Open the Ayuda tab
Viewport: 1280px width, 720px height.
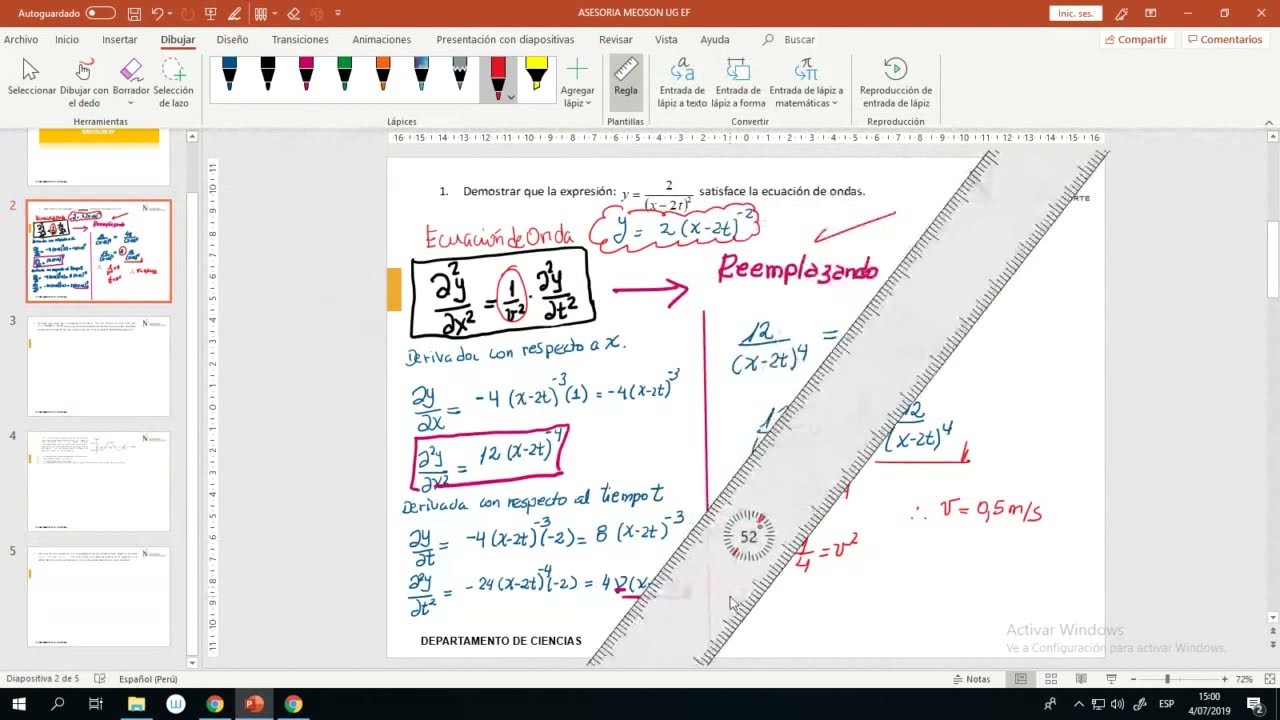tap(715, 39)
